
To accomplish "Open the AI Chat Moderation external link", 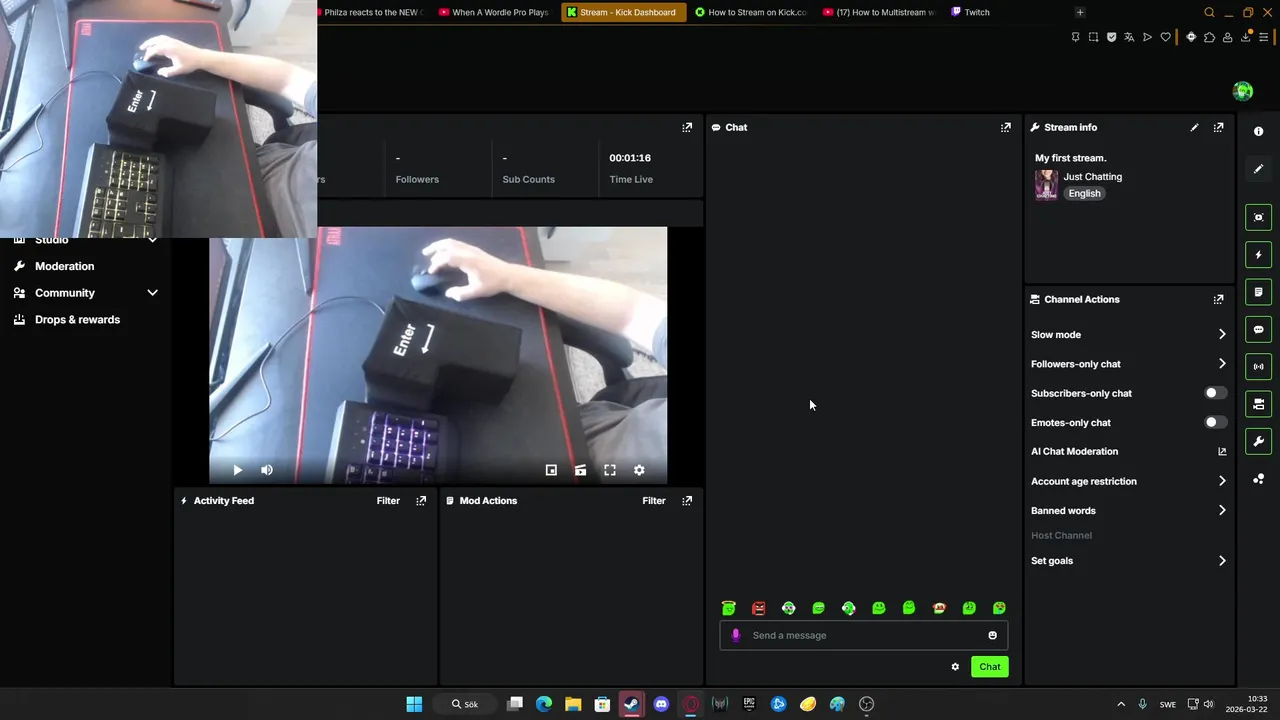I will tap(1222, 452).
